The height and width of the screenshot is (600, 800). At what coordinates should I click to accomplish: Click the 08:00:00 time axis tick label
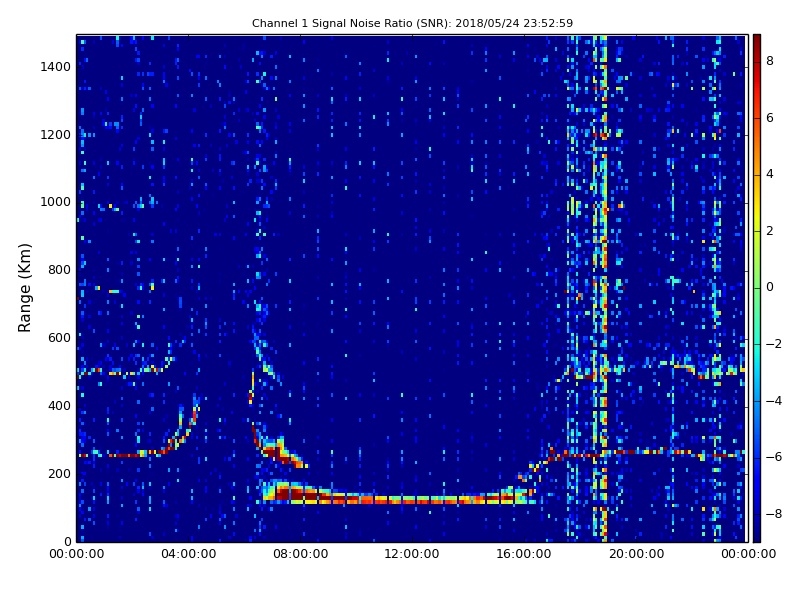coord(301,554)
